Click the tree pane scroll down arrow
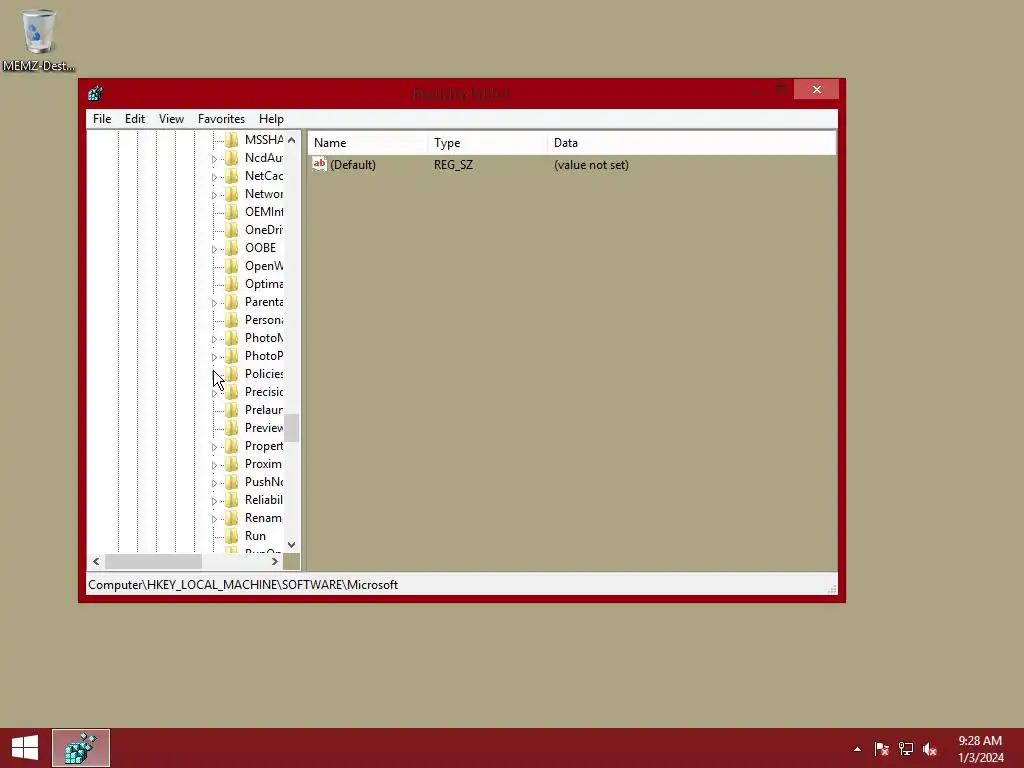This screenshot has width=1024, height=768. point(292,545)
